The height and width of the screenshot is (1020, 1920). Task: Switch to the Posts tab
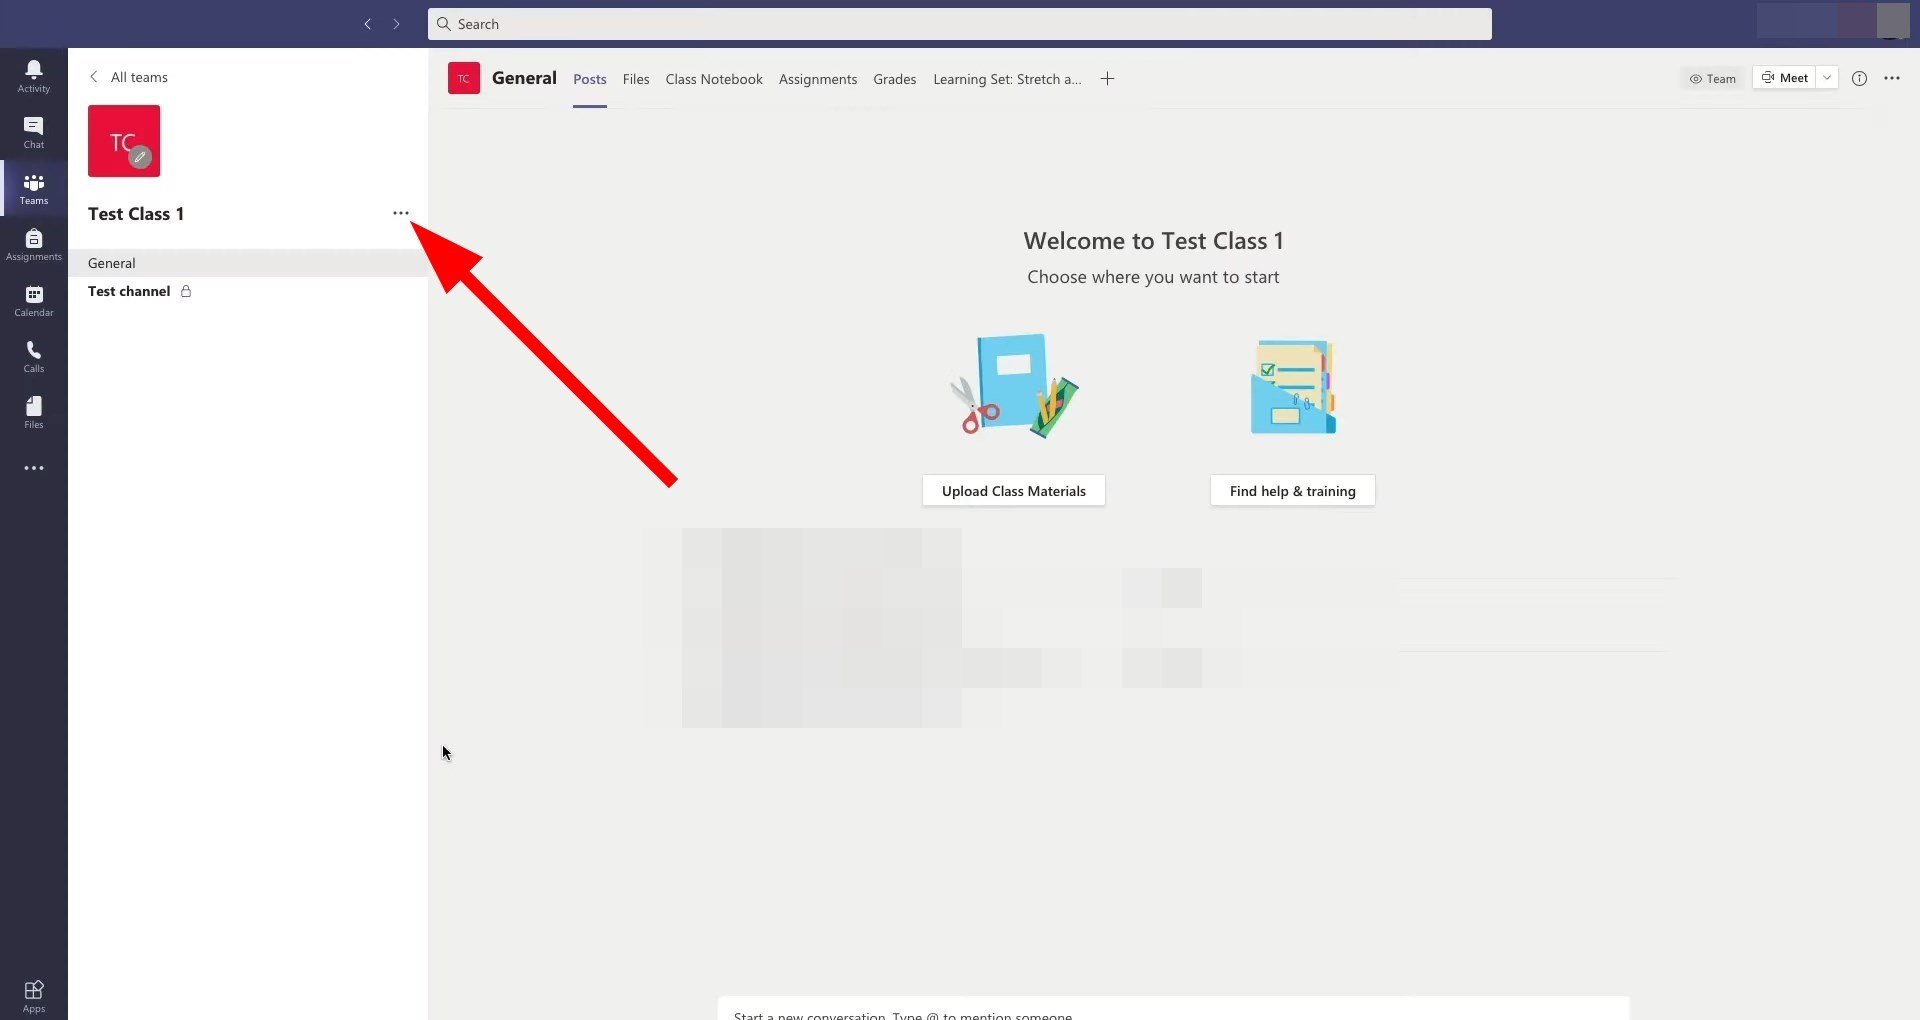590,79
